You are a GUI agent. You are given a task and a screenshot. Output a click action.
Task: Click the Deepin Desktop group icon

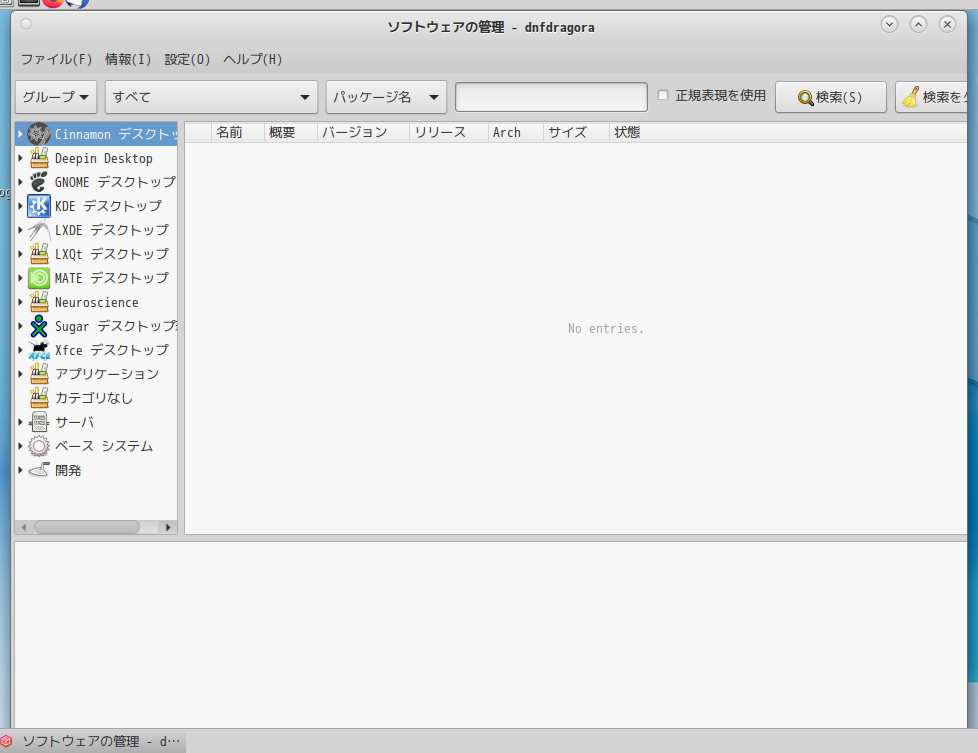coord(39,158)
